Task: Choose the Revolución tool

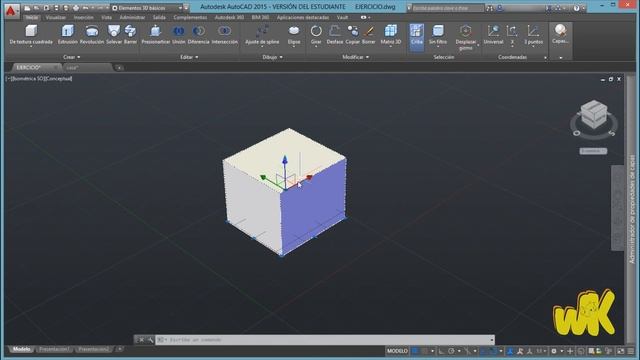Action: click(92, 35)
